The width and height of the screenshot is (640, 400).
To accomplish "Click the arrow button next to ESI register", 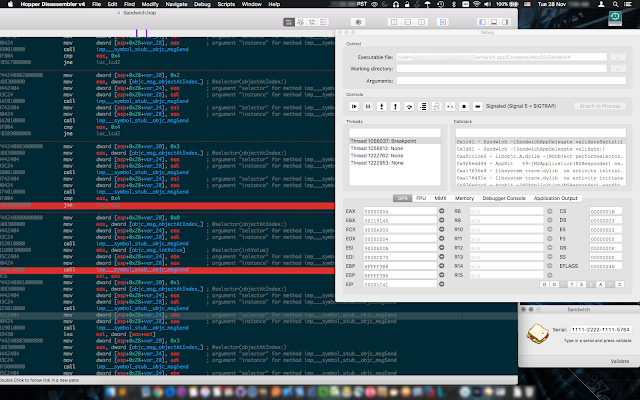I will (x=441, y=248).
